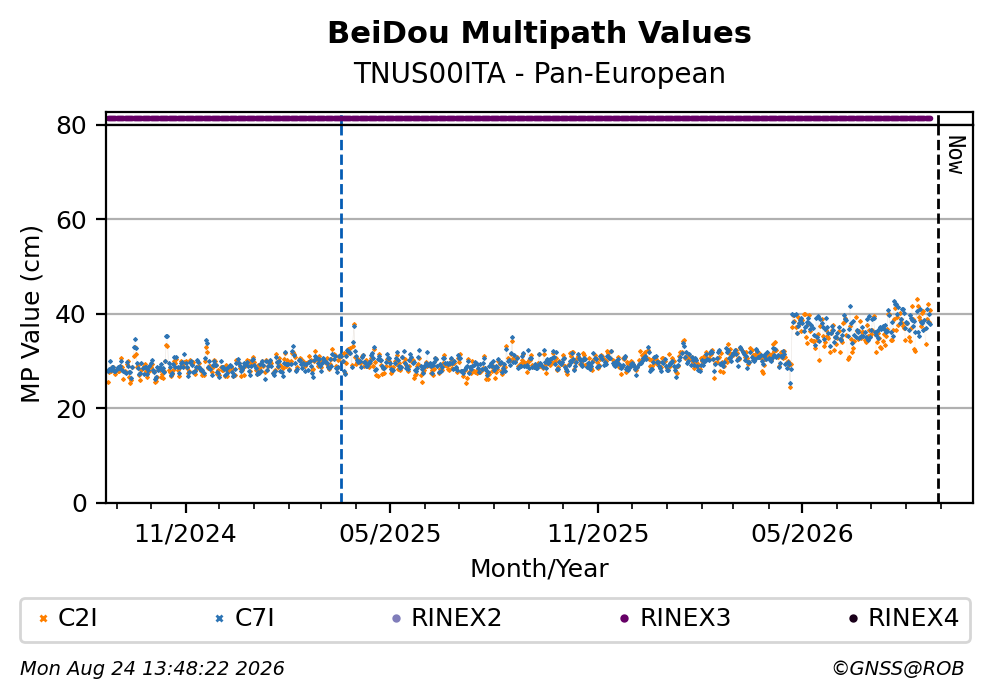Select the RINEX4 legend label
Screen dimensions: 993x699
point(913,618)
